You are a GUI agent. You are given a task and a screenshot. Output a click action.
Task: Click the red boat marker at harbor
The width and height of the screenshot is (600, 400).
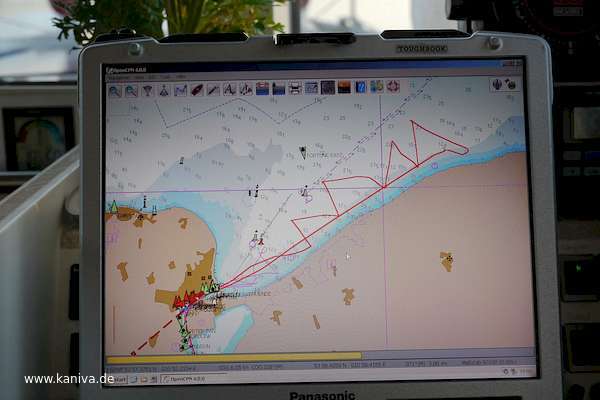[x=180, y=300]
